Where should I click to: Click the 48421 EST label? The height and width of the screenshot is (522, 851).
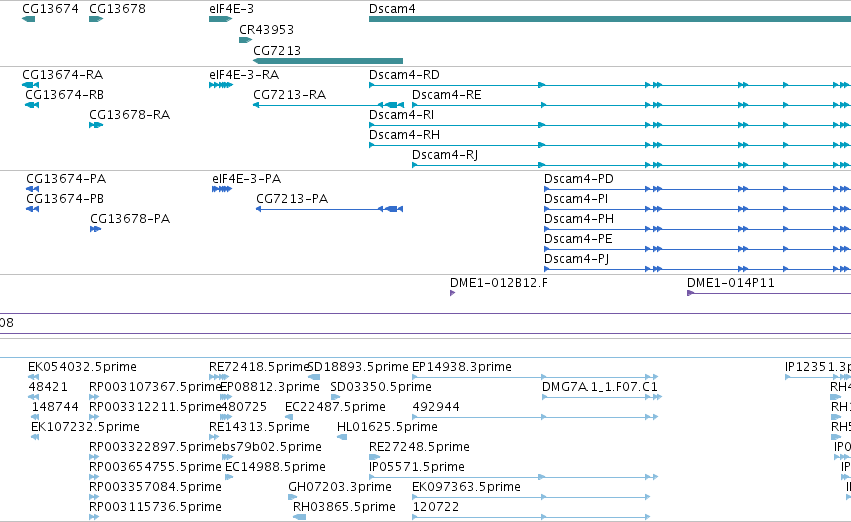(48, 387)
